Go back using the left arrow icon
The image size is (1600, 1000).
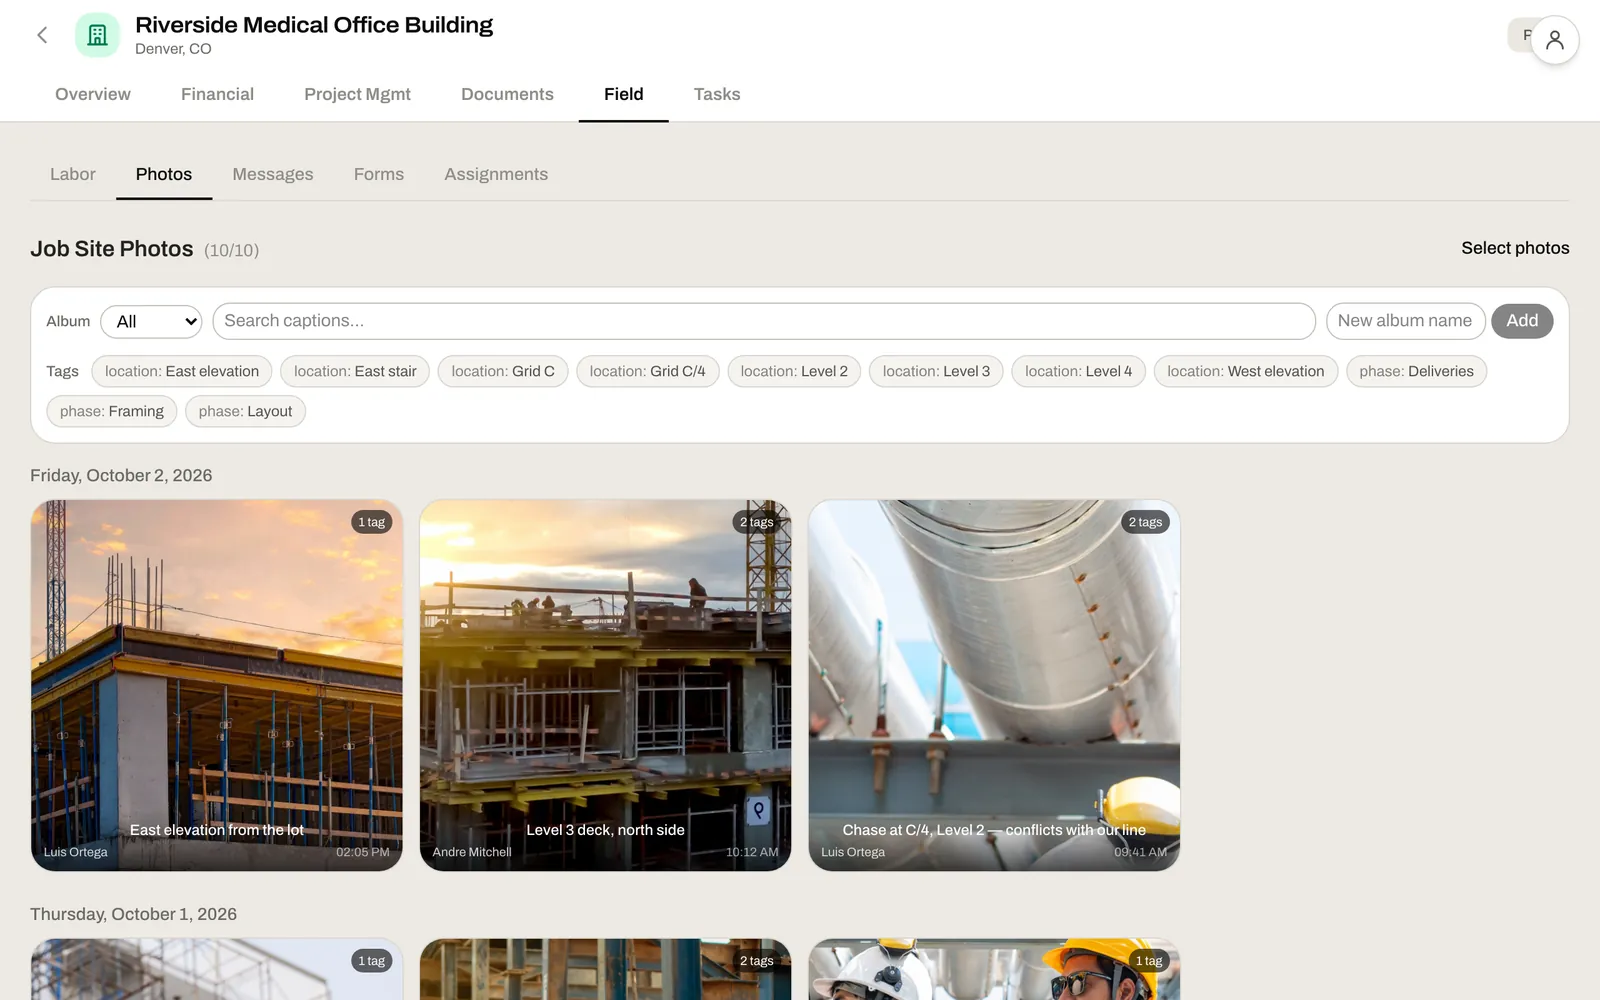pyautogui.click(x=42, y=36)
